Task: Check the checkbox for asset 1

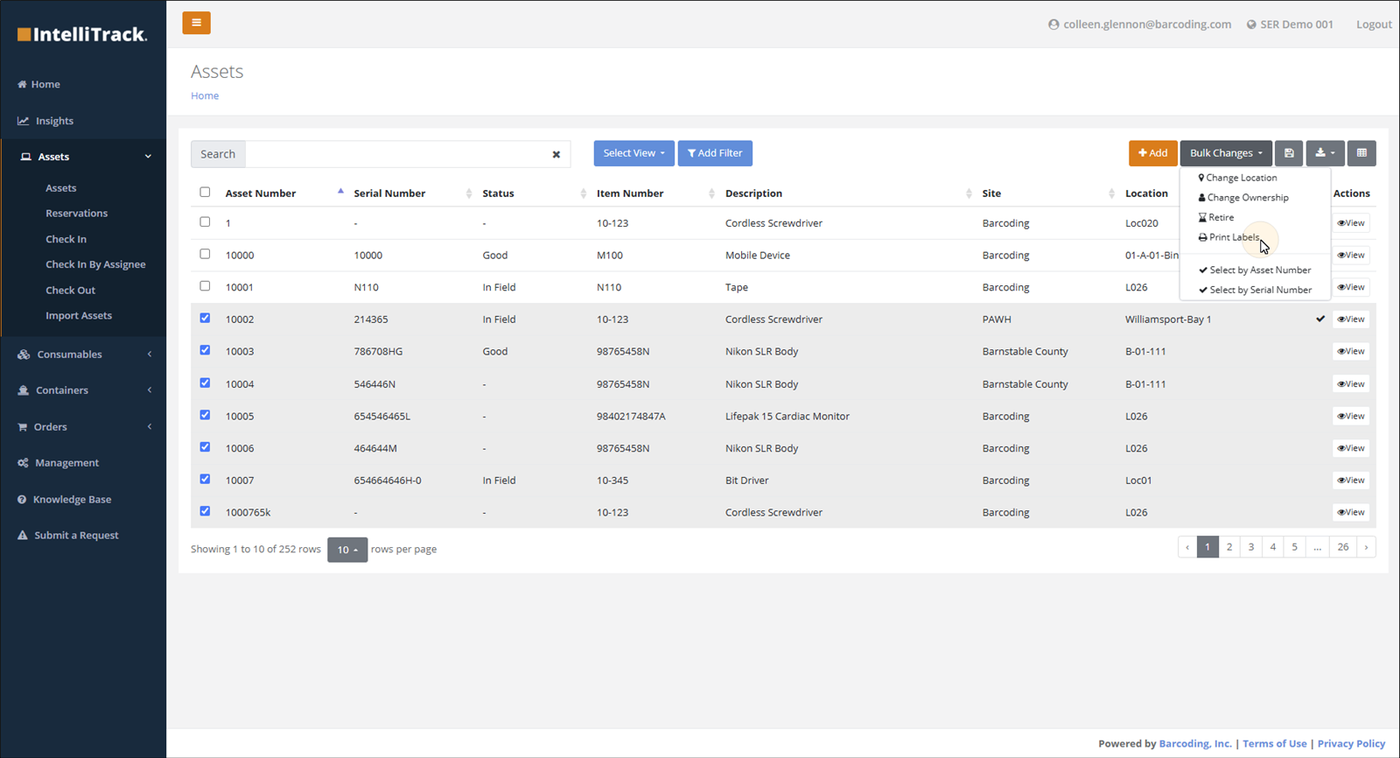Action: coord(205,222)
